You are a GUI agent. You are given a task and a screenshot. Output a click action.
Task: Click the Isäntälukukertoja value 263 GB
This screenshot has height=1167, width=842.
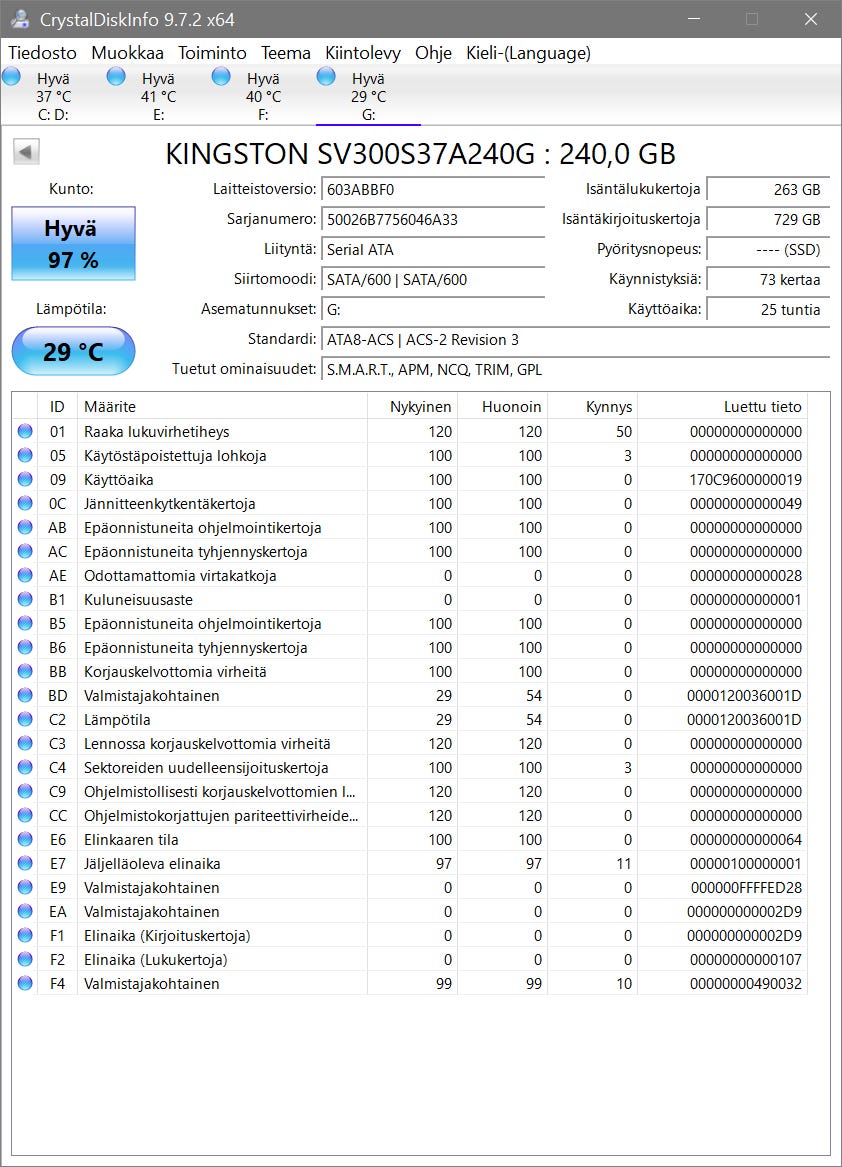[768, 189]
